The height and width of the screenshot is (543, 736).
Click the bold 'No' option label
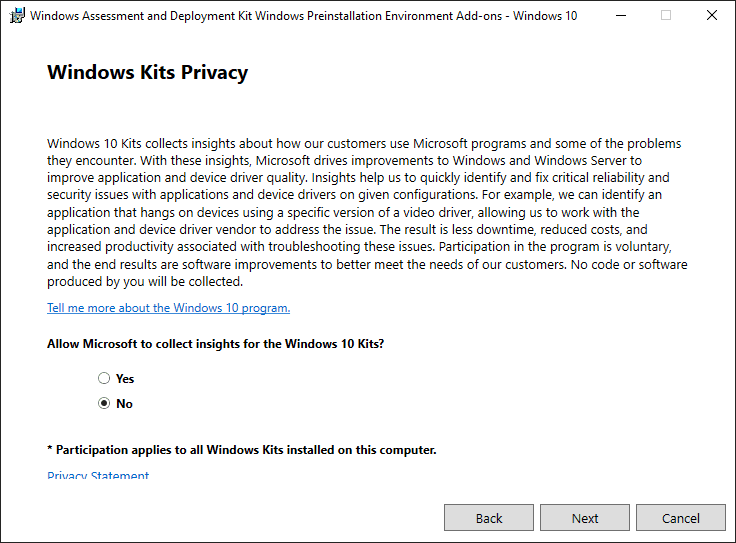[x=124, y=404]
